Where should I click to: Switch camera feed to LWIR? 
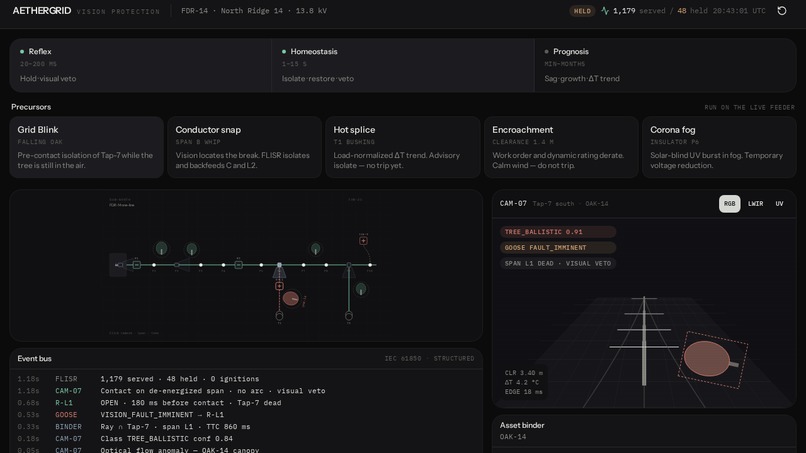(x=755, y=204)
